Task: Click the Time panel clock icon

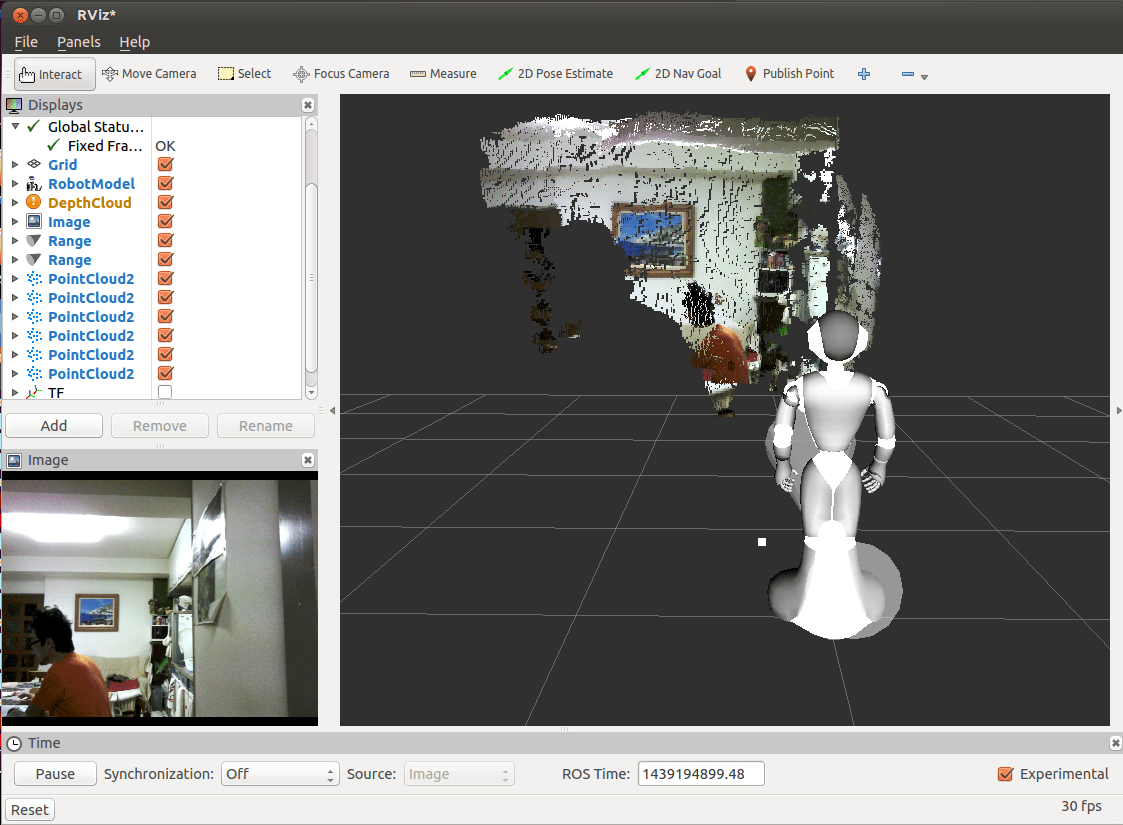Action: pos(14,744)
